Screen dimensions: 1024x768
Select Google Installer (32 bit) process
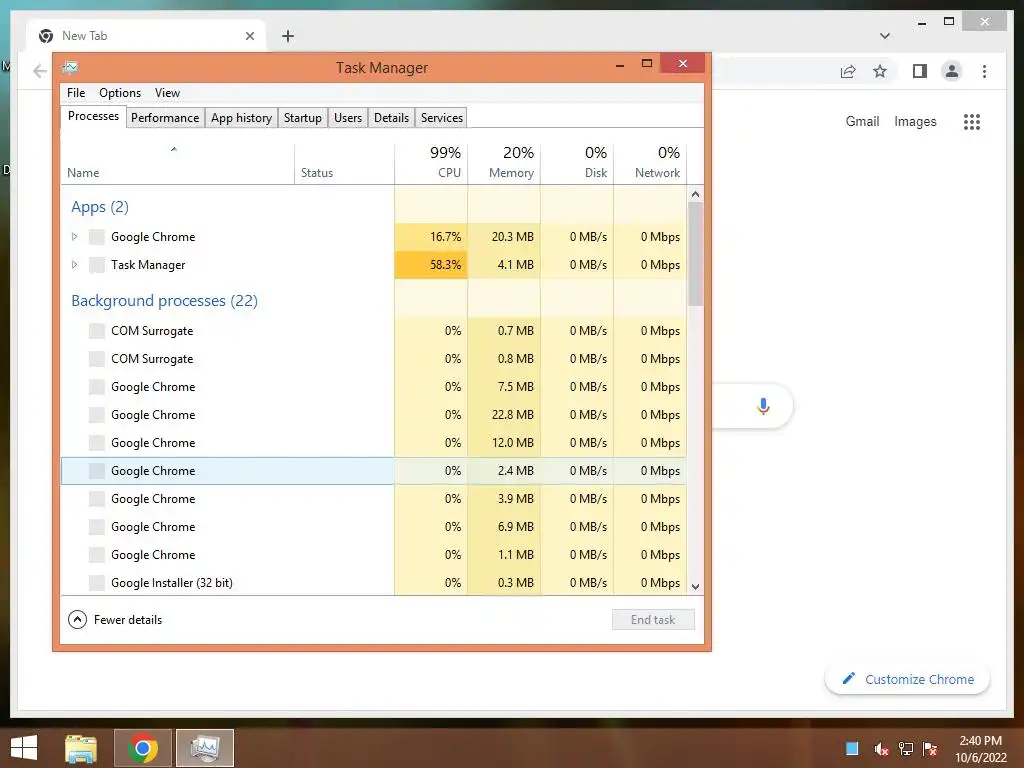374,583
